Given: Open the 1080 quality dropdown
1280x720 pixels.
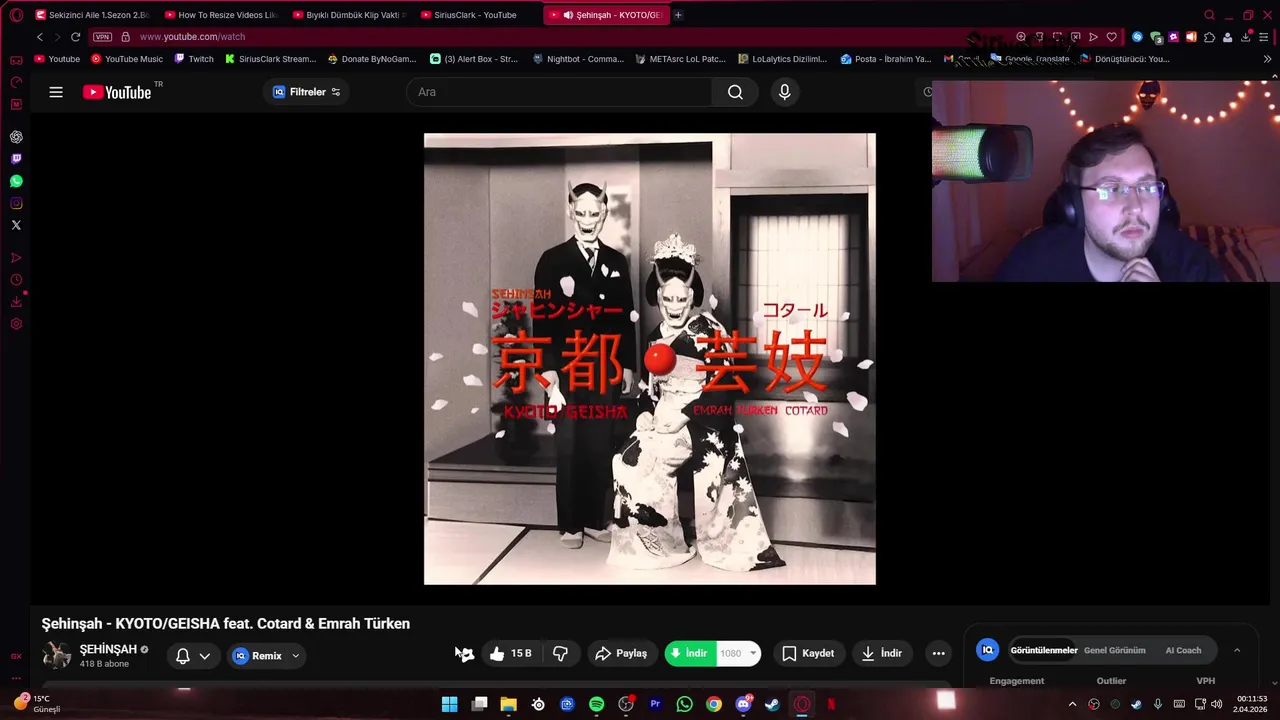Looking at the screenshot, I should (739, 653).
